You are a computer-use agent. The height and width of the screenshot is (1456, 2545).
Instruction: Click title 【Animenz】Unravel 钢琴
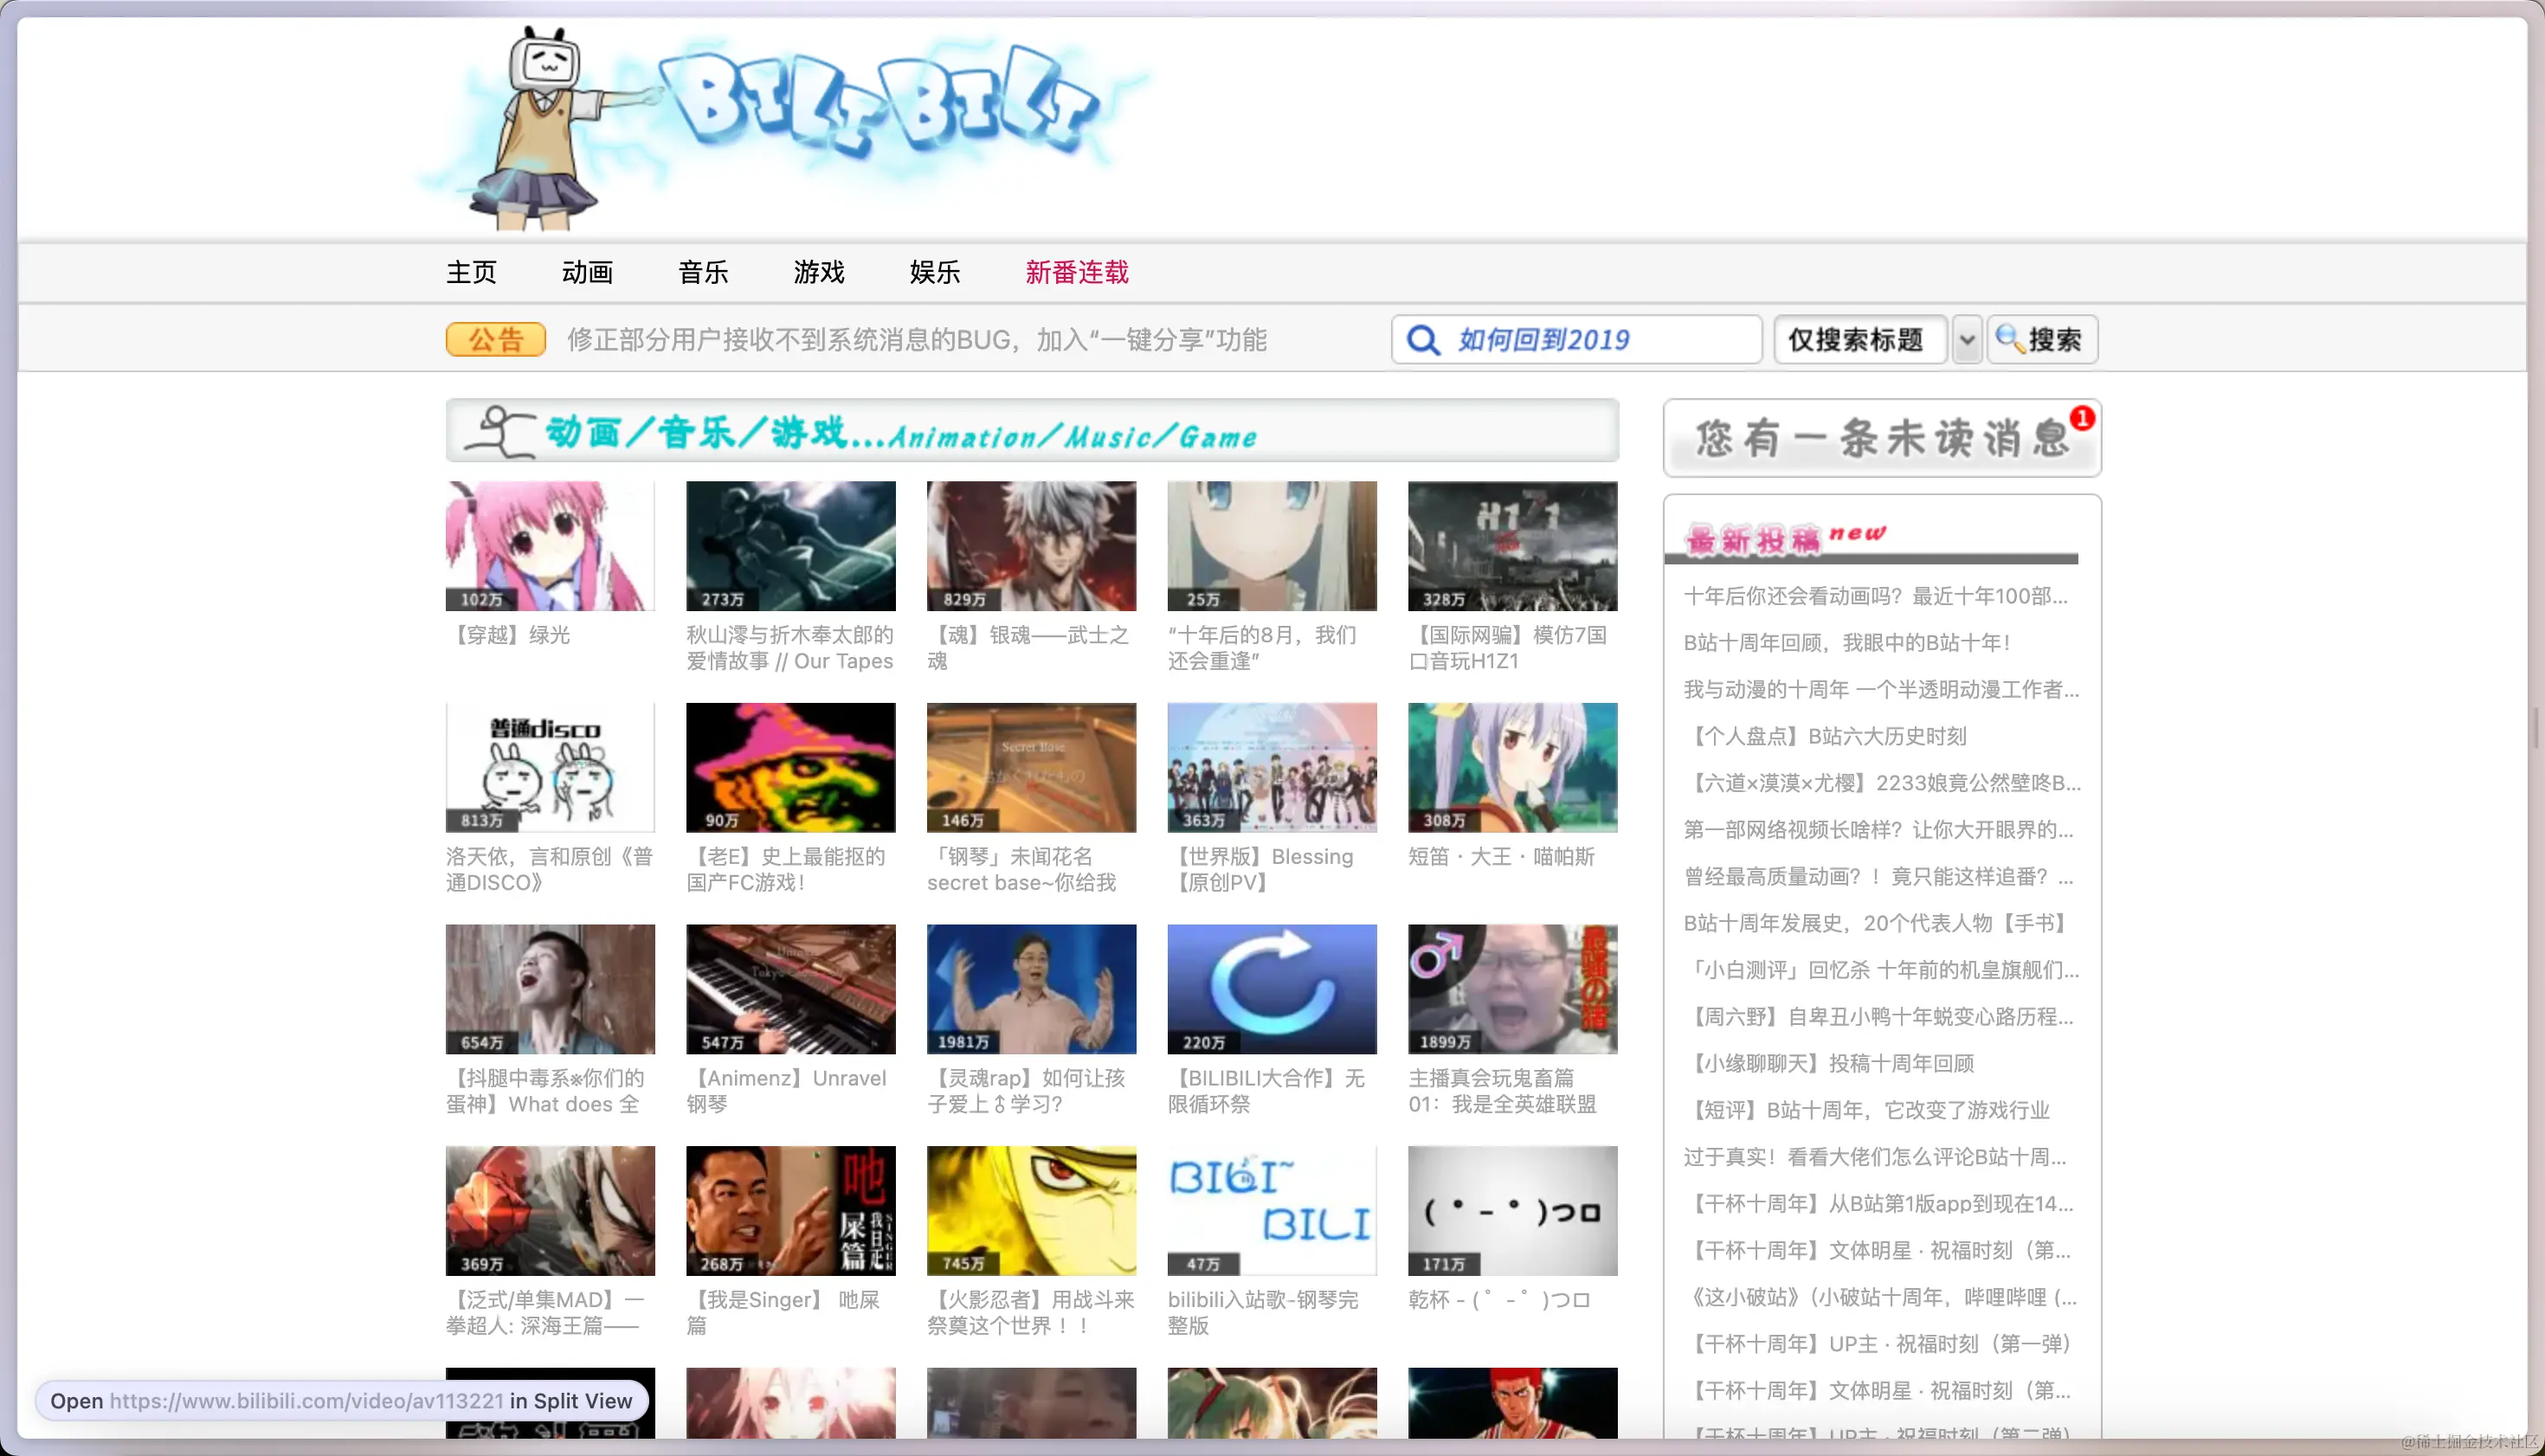(x=787, y=1091)
